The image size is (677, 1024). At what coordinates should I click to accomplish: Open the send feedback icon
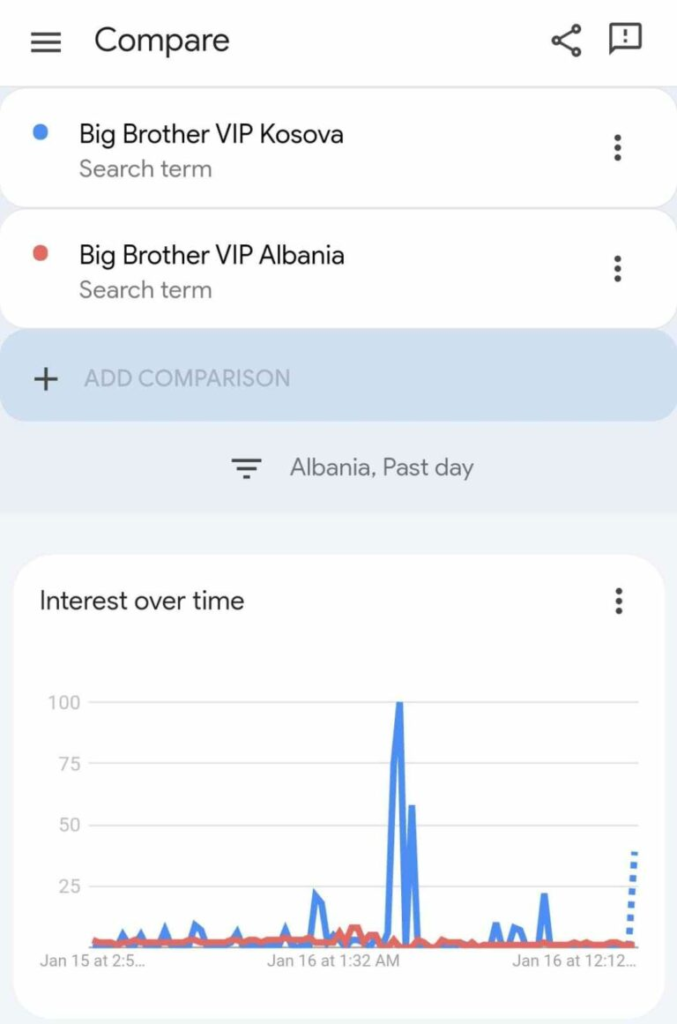coord(625,39)
